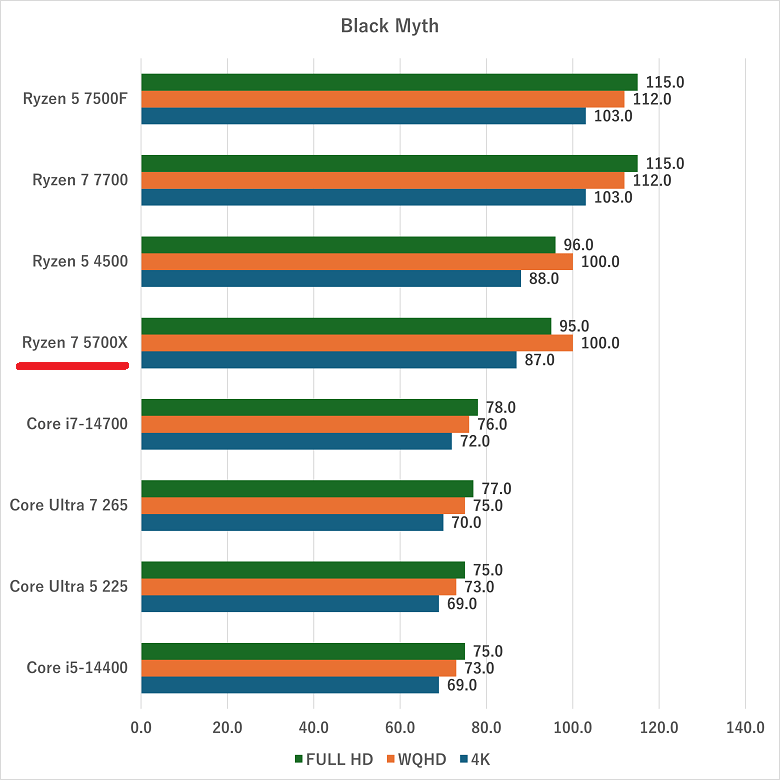Click the FULL HD legend label
This screenshot has height=780, width=780.
(339, 759)
